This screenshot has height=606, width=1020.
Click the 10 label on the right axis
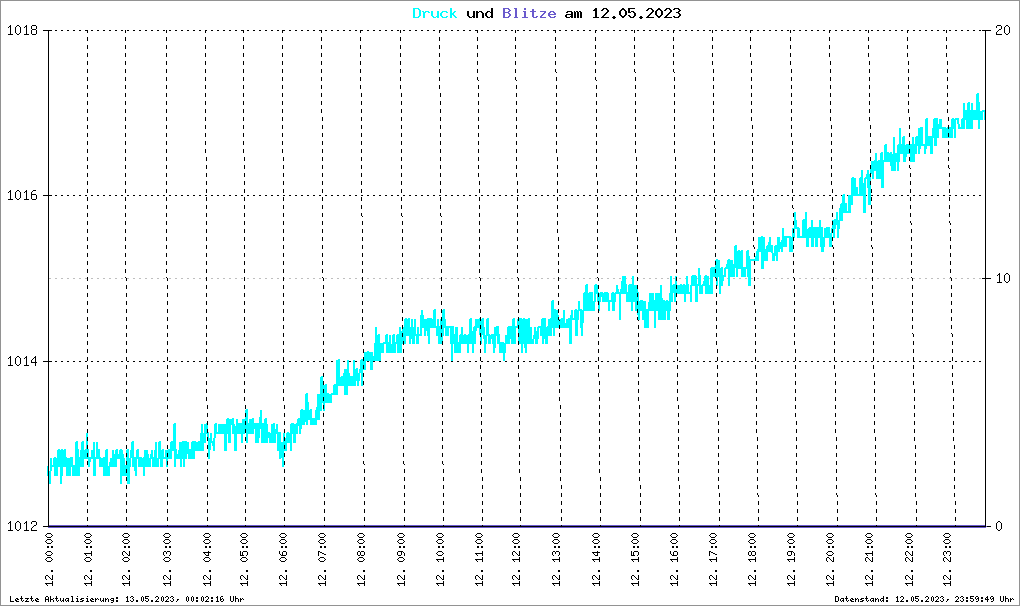coord(1000,278)
